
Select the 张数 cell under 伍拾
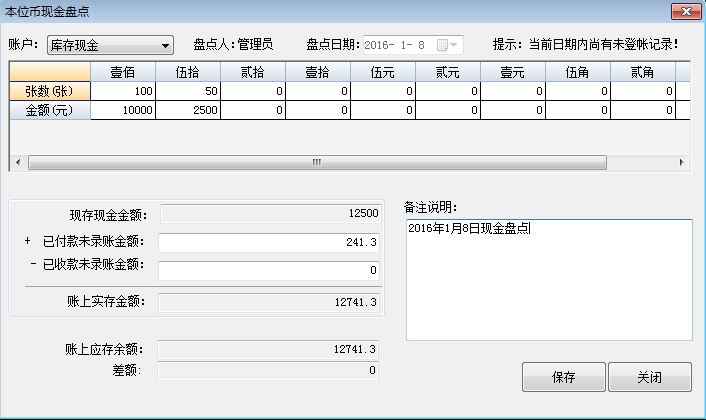pyautogui.click(x=188, y=91)
